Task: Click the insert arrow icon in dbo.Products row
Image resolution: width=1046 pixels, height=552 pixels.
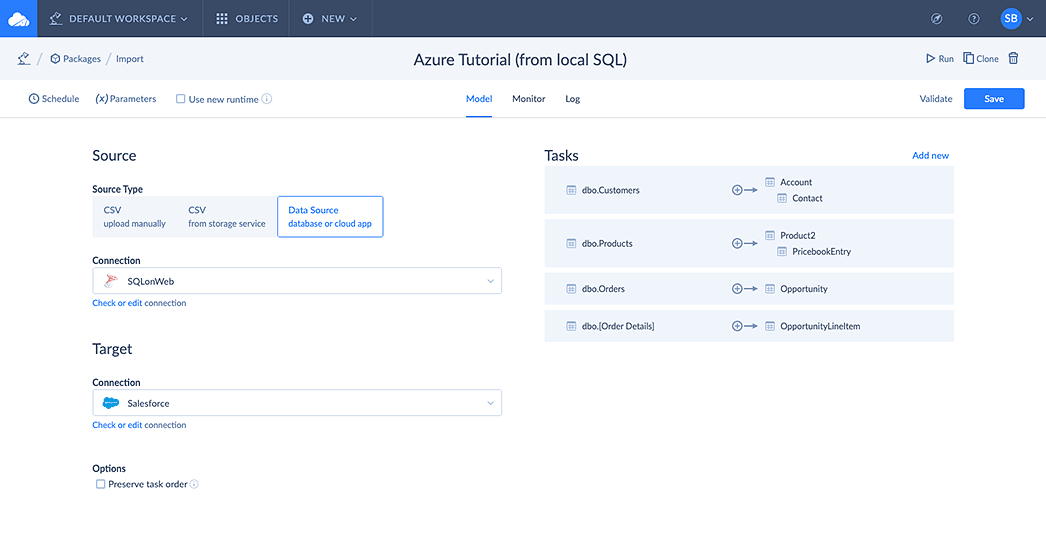Action: pyautogui.click(x=744, y=244)
